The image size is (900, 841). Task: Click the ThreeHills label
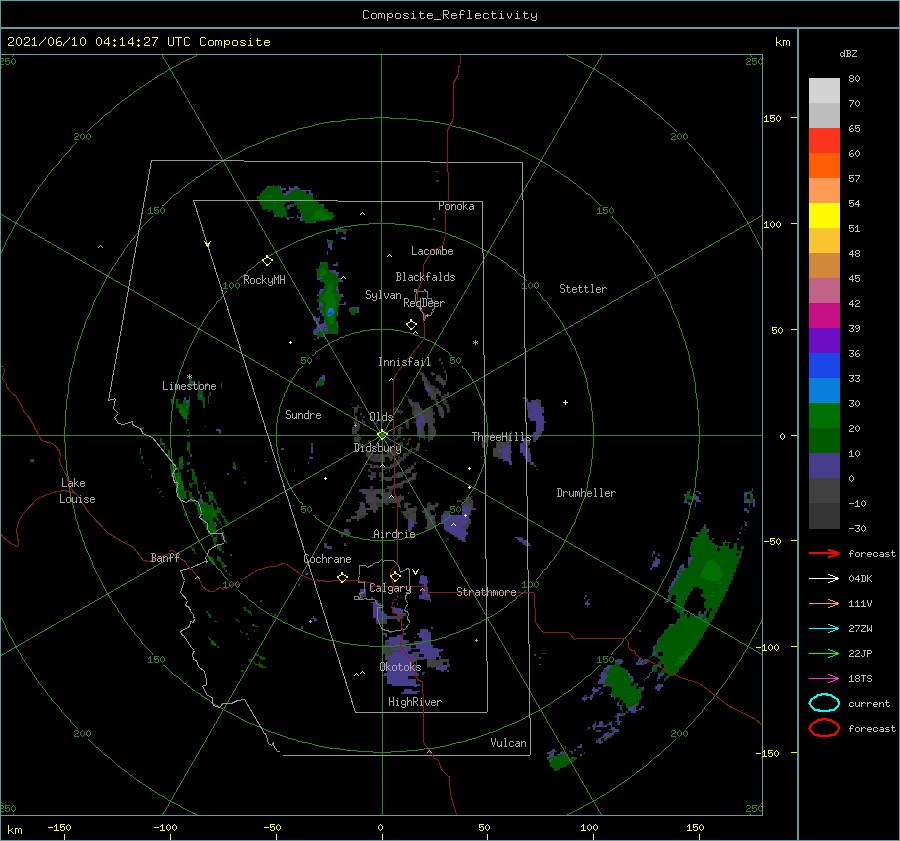pos(502,437)
